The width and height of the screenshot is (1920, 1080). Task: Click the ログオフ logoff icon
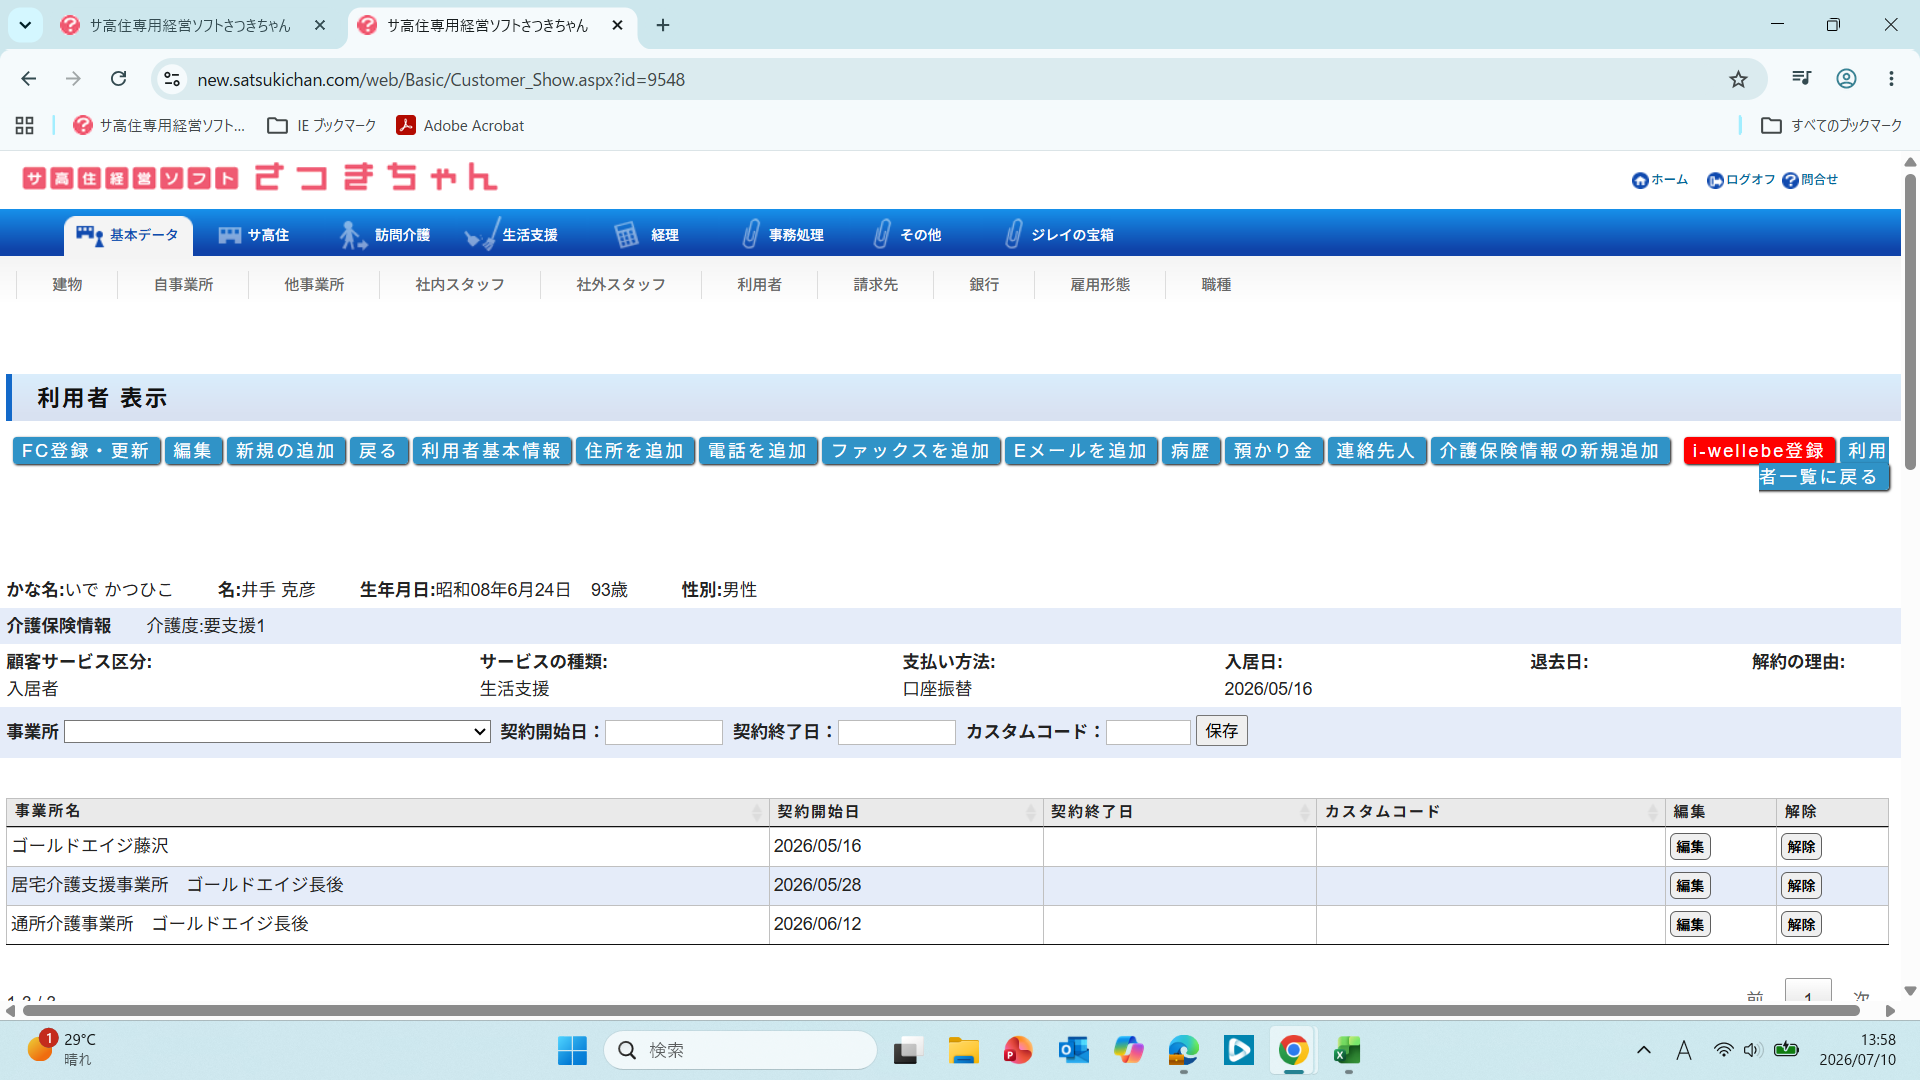(1740, 180)
